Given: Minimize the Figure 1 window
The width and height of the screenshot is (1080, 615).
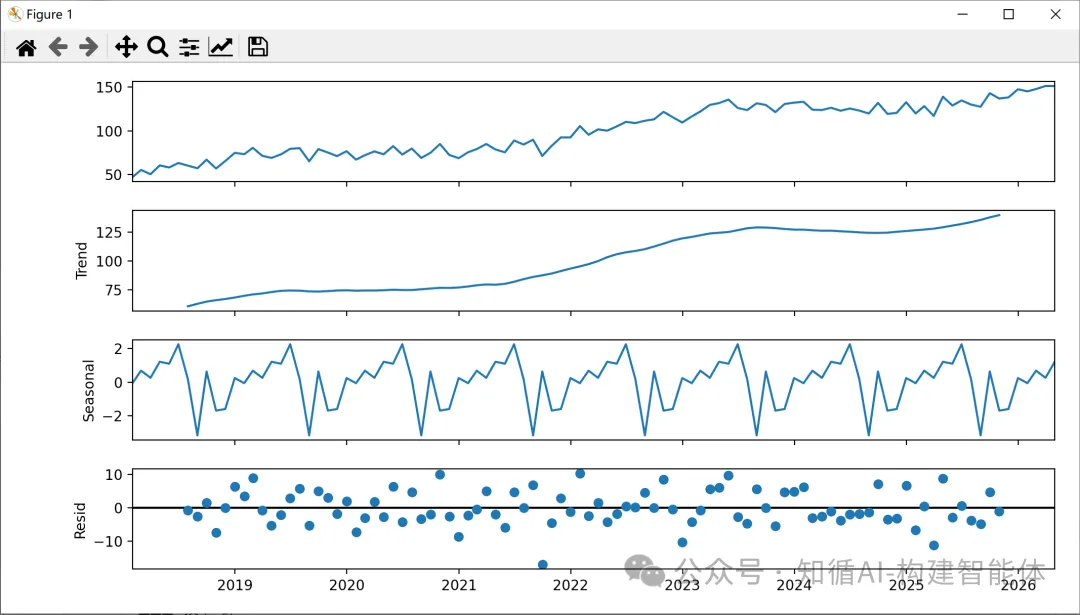Looking at the screenshot, I should pos(962,14).
